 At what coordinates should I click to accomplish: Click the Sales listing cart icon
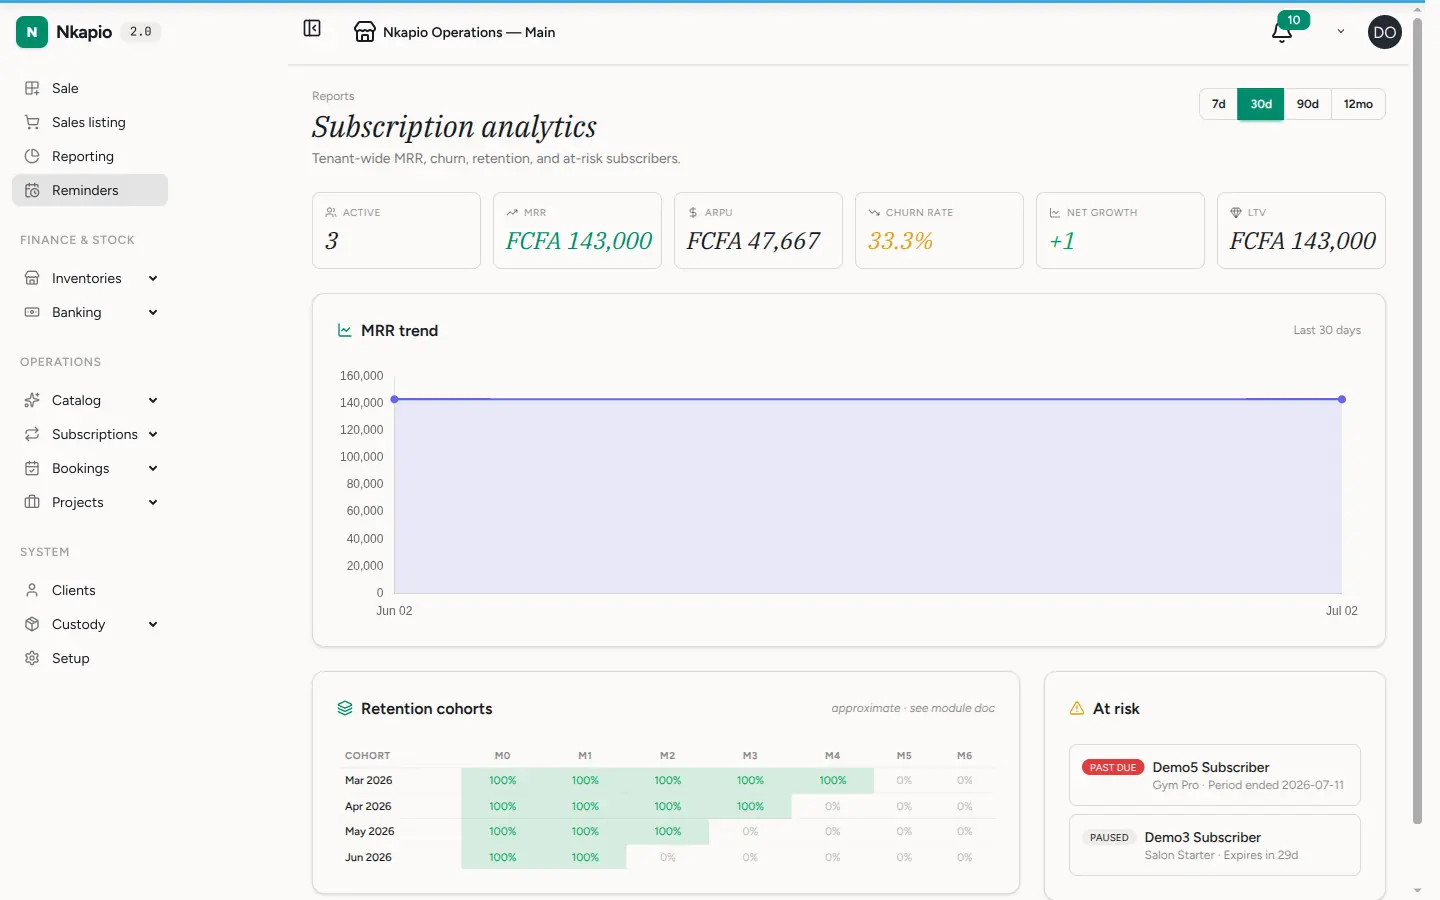(x=32, y=122)
